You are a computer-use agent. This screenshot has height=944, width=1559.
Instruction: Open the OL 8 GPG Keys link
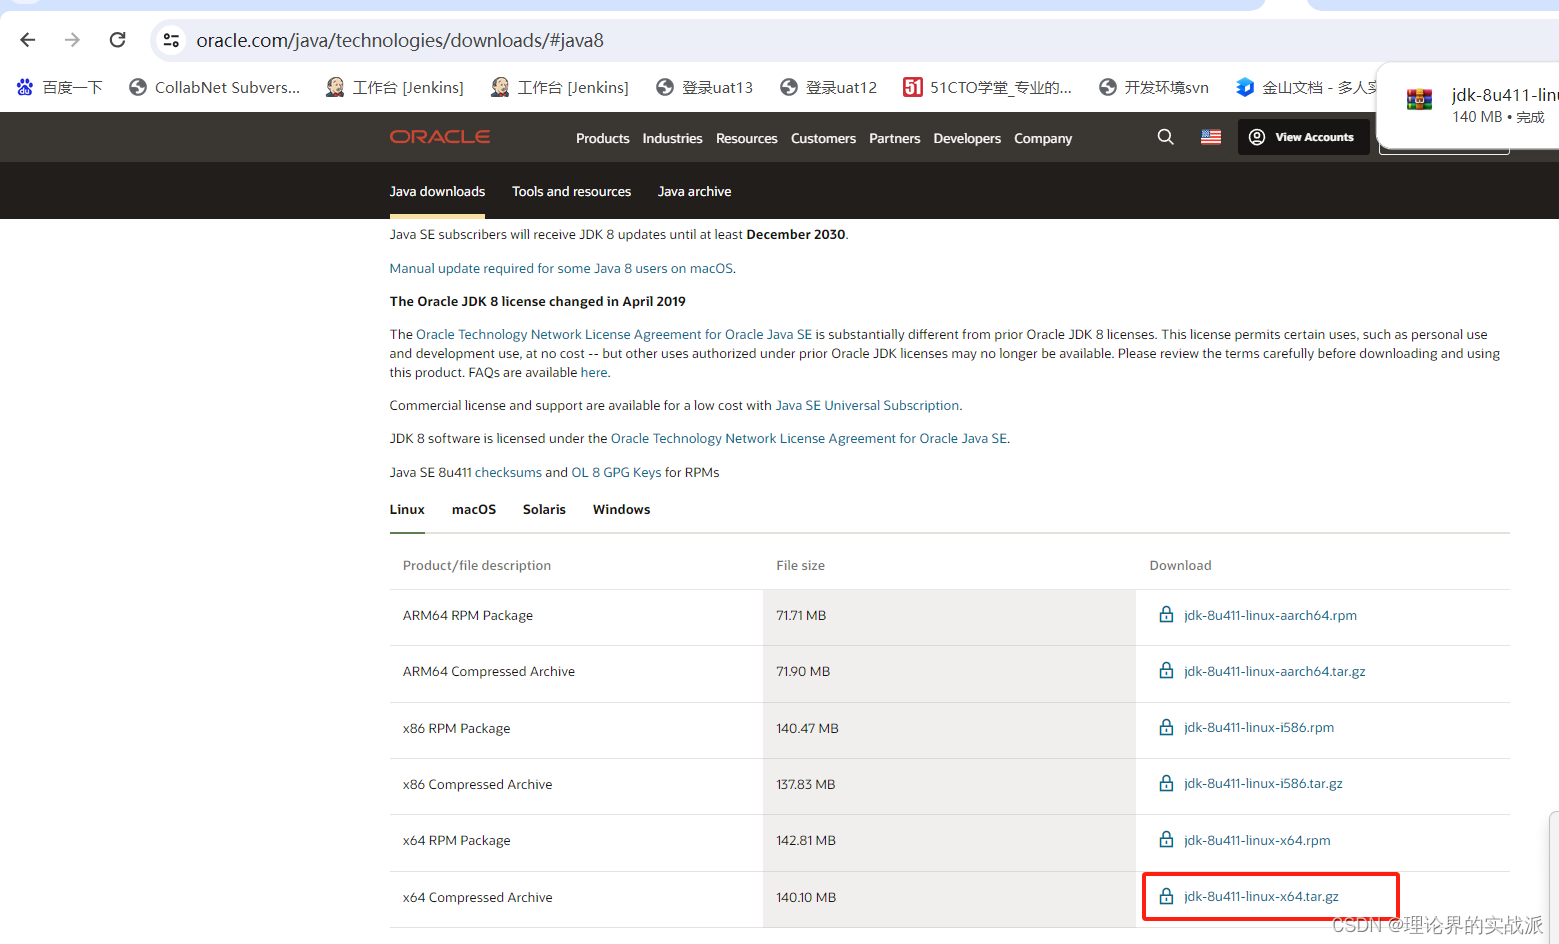(616, 472)
